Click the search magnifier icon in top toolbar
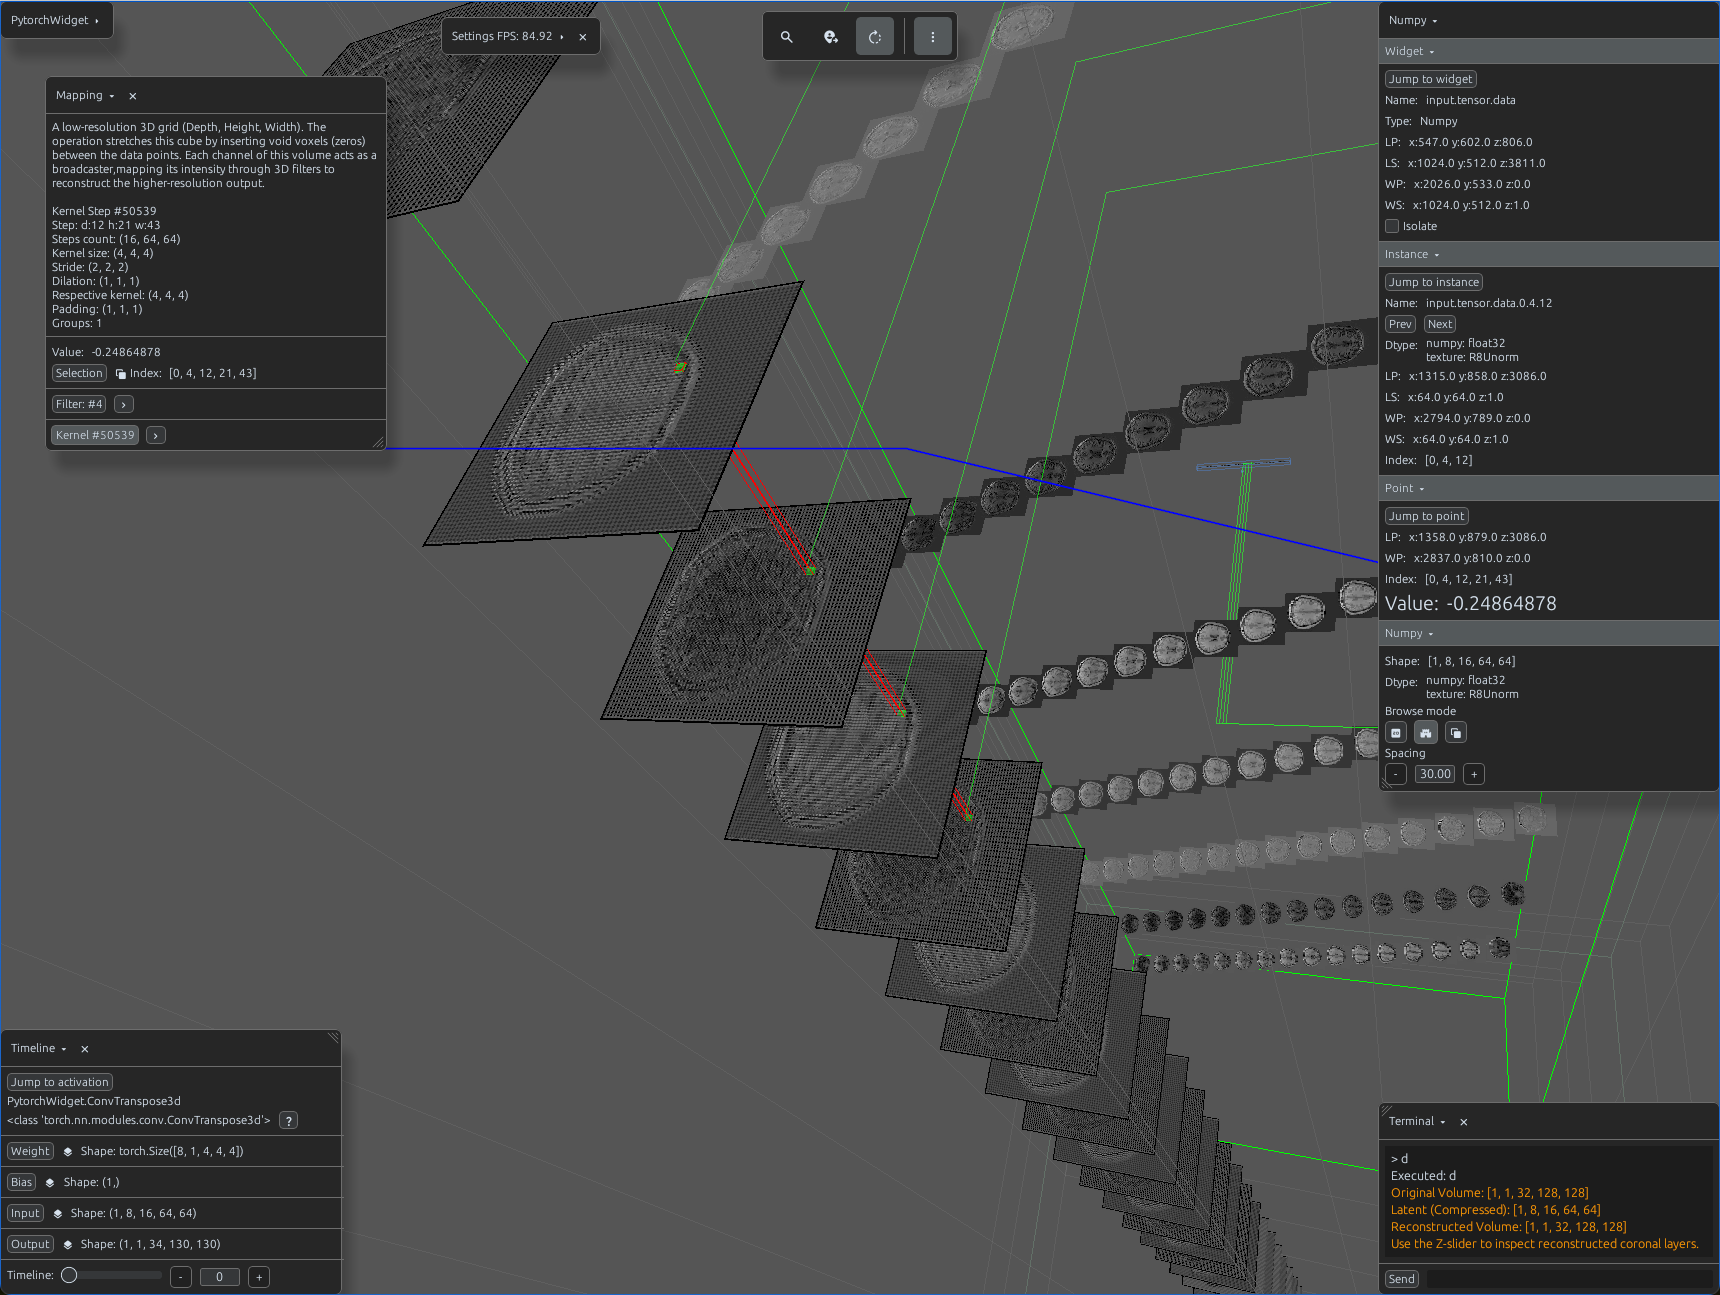Viewport: 1720px width, 1295px height. (x=787, y=37)
